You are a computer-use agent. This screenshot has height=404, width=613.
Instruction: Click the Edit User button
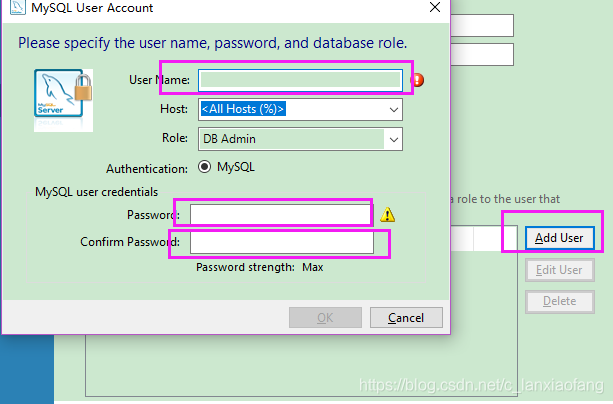coord(560,270)
